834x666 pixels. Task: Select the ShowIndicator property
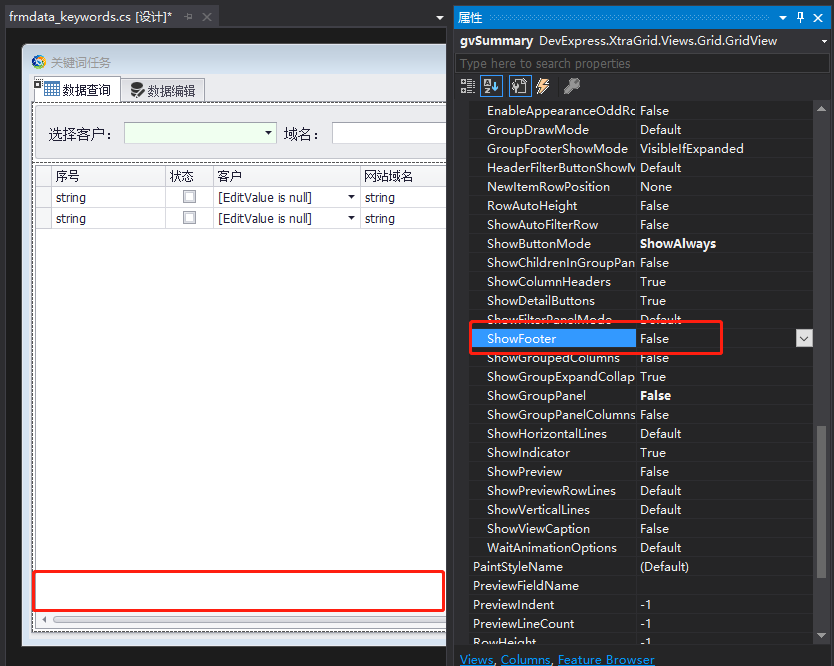pos(528,452)
